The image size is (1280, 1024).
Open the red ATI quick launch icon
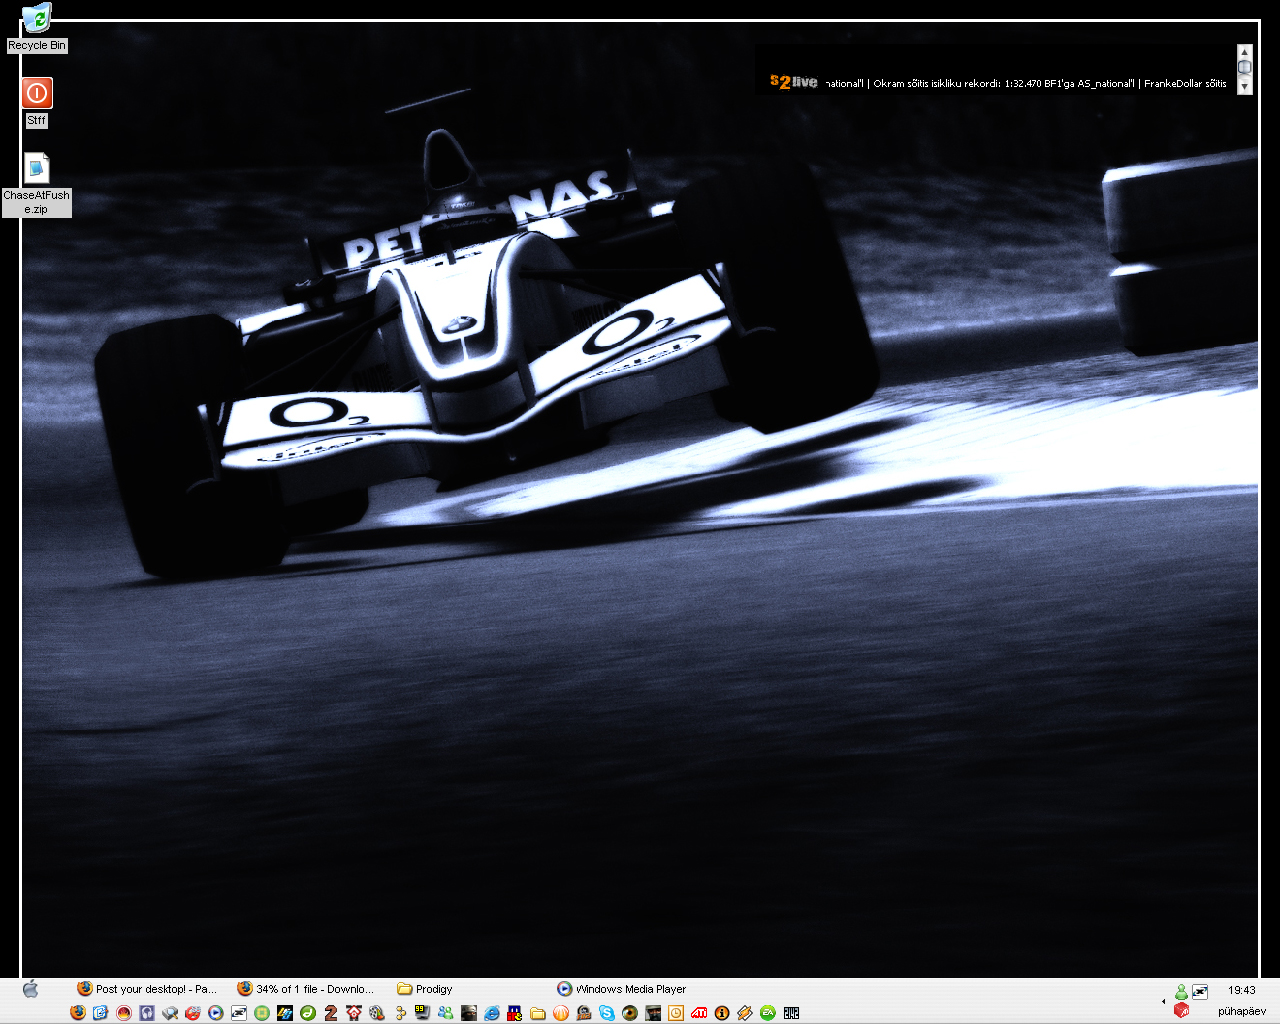pyautogui.click(x=699, y=1013)
